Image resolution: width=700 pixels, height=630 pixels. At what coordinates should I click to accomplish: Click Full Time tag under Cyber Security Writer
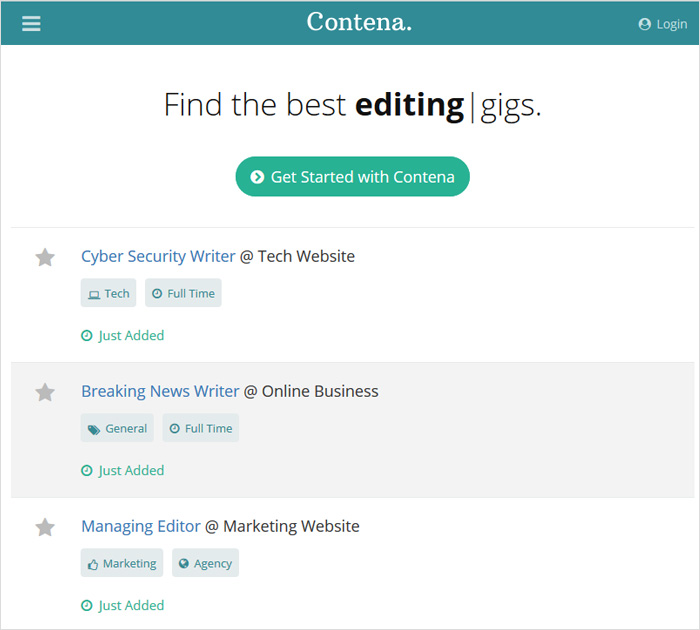click(x=183, y=293)
